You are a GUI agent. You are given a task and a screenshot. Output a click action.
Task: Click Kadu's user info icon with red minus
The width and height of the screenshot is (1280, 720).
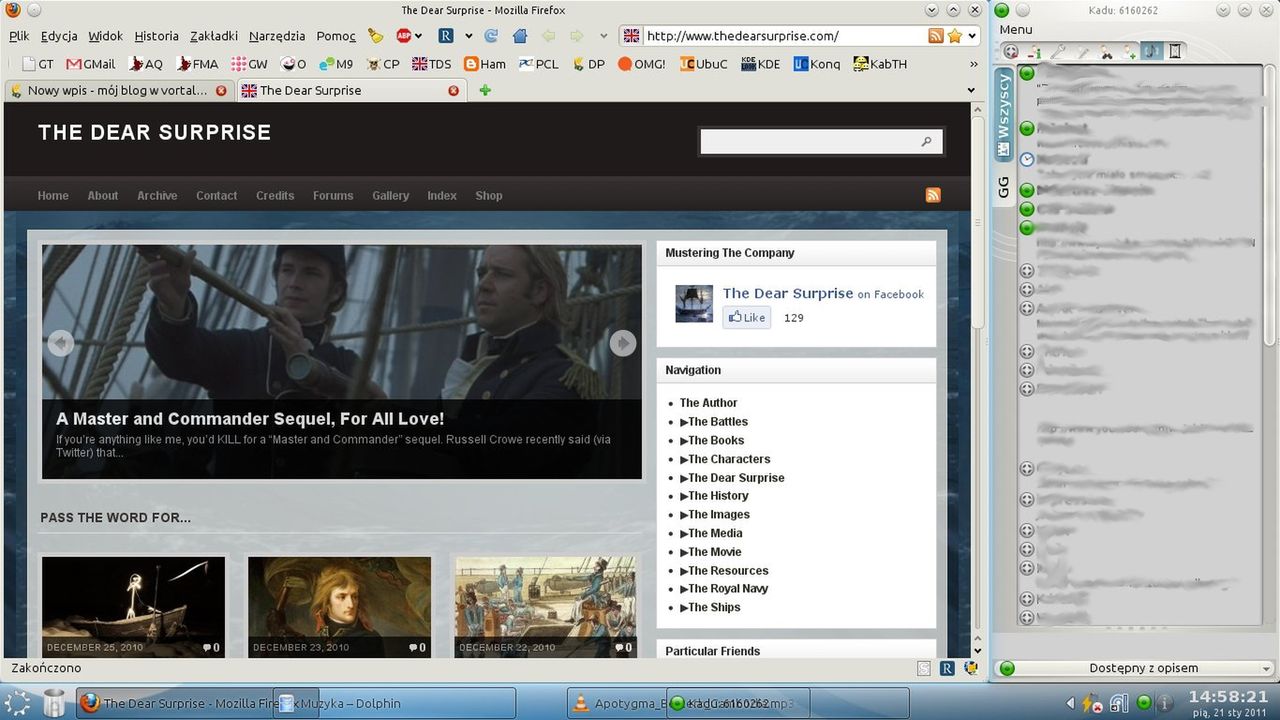coord(1034,51)
